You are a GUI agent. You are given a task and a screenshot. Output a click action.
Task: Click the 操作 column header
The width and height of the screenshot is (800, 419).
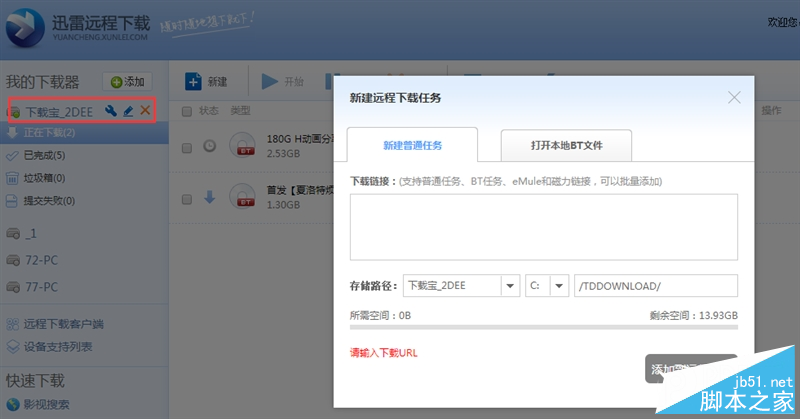771,111
